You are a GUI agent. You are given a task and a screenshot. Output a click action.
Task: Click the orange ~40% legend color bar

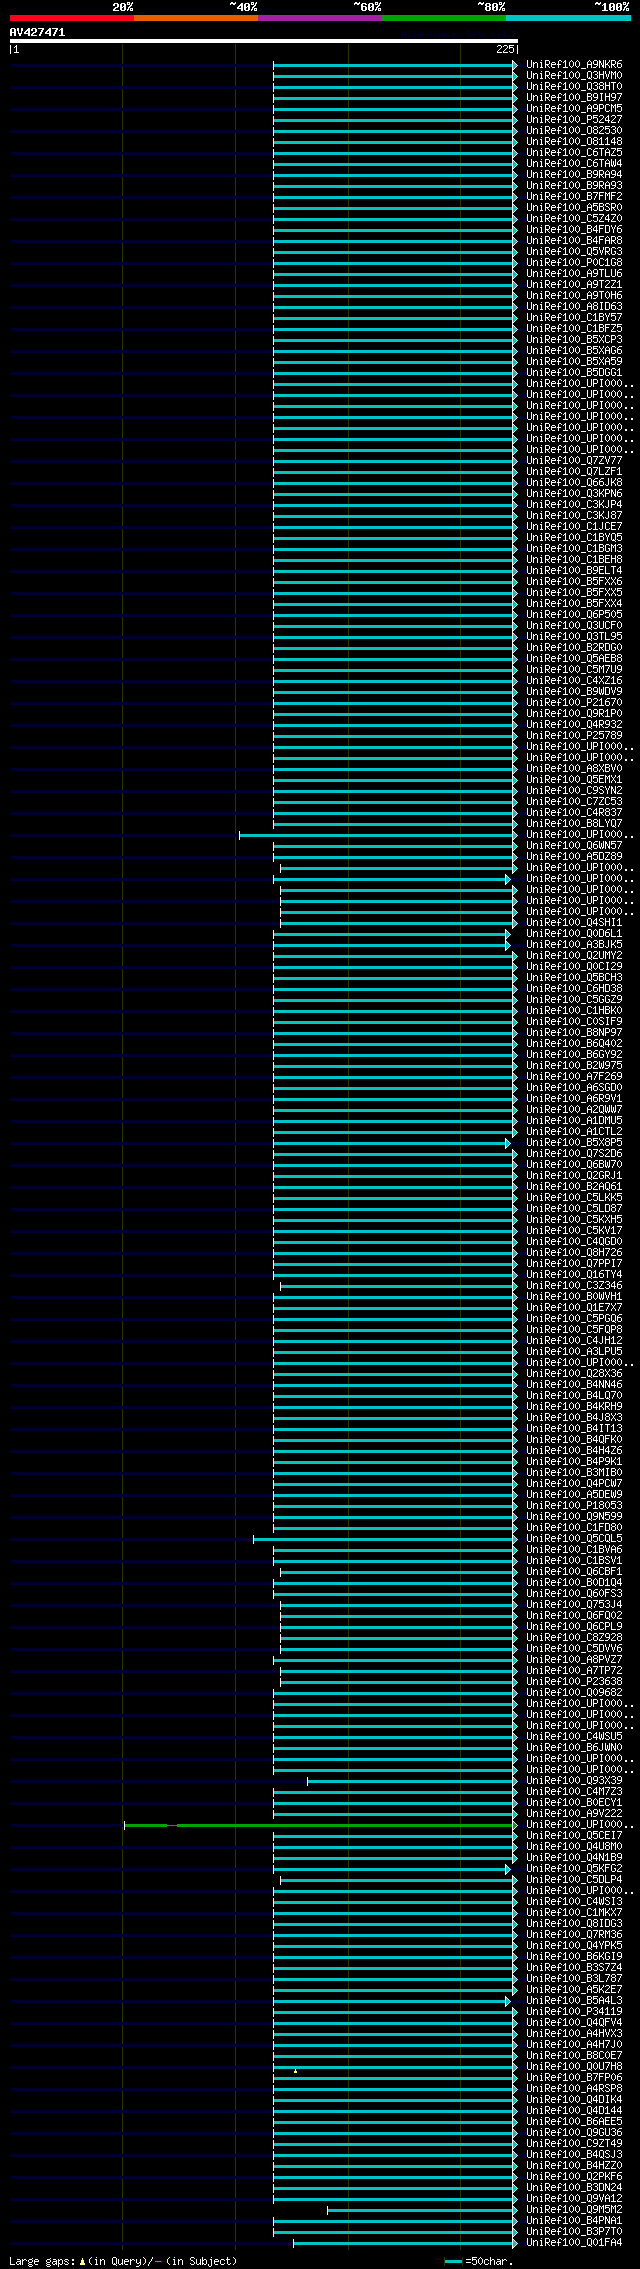[x=196, y=18]
